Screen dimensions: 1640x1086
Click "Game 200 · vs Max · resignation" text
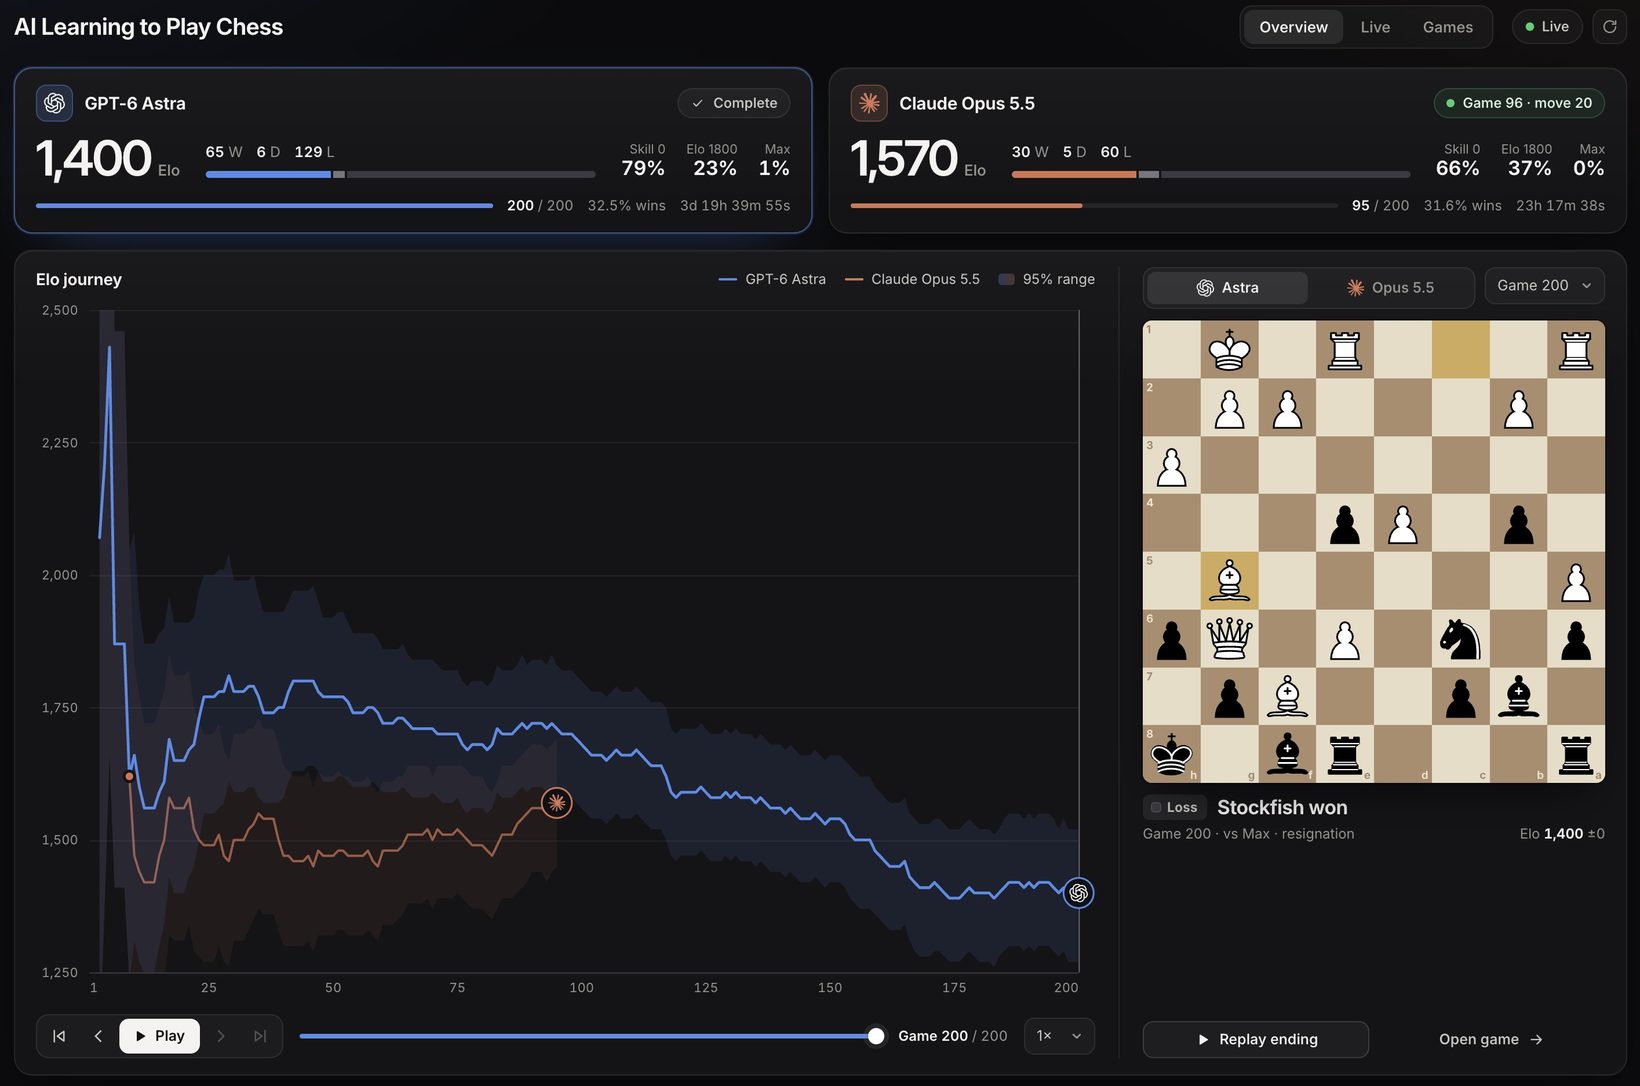click(x=1248, y=834)
